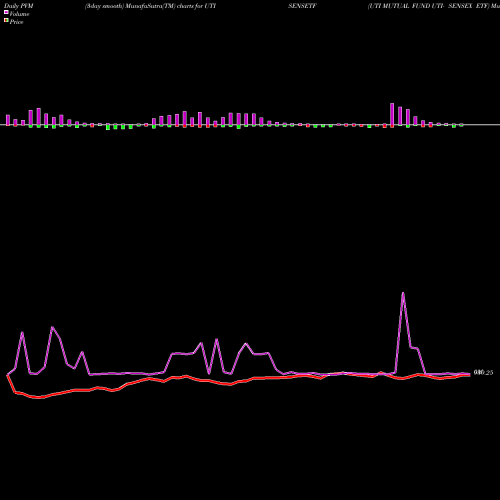The height and width of the screenshot is (500, 500).
Task: Click the Volume legend color swatch
Action: pyautogui.click(x=6, y=12)
